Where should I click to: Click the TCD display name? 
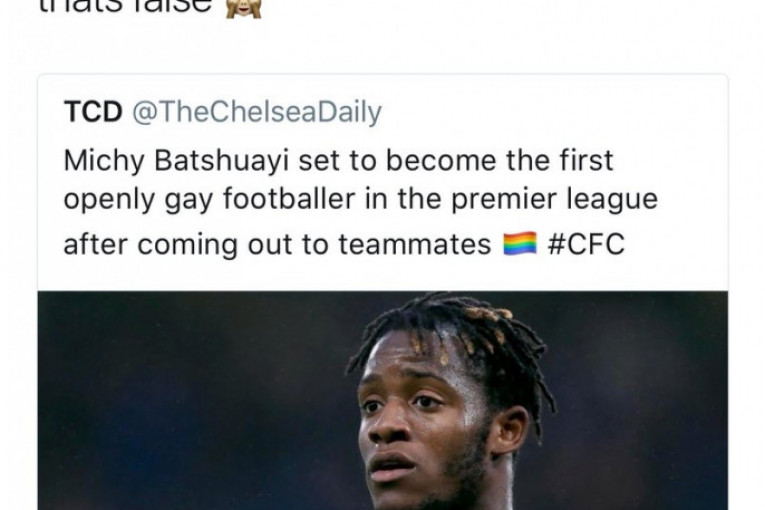pos(93,112)
